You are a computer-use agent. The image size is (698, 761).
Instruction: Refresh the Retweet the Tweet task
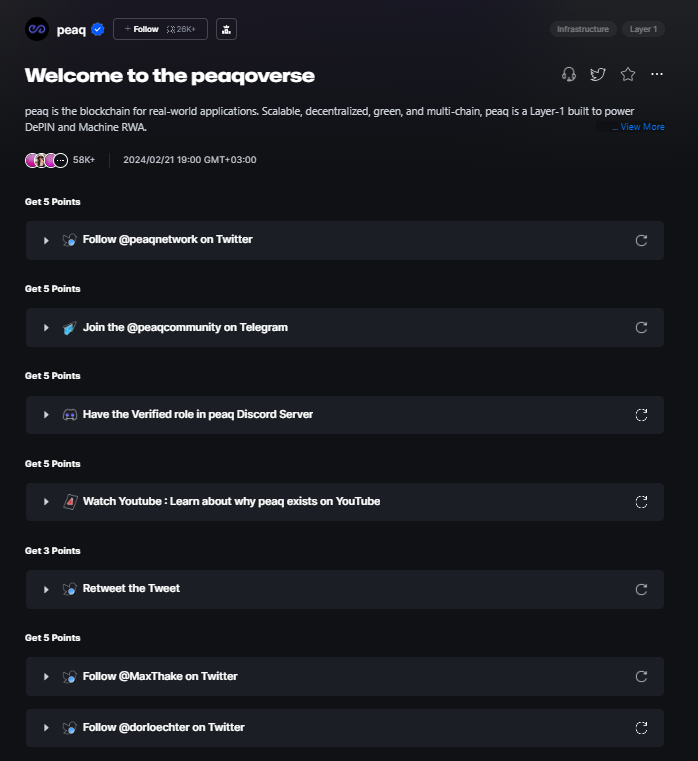tap(642, 589)
